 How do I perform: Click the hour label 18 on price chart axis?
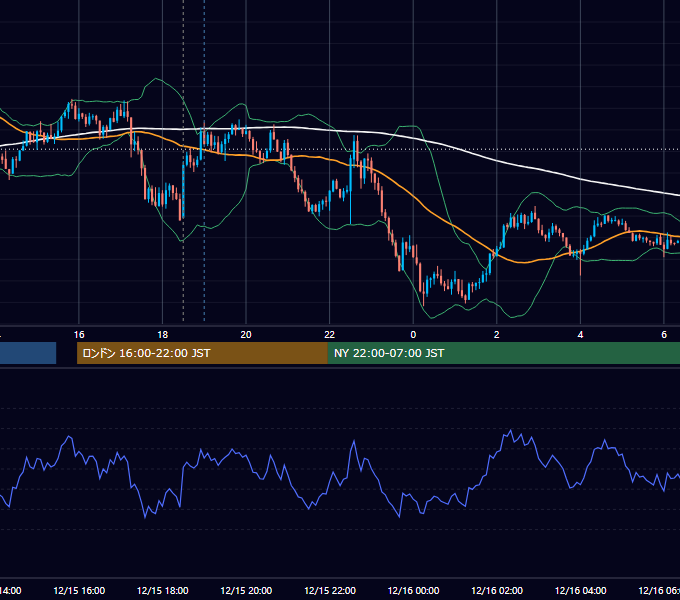pyautogui.click(x=163, y=335)
